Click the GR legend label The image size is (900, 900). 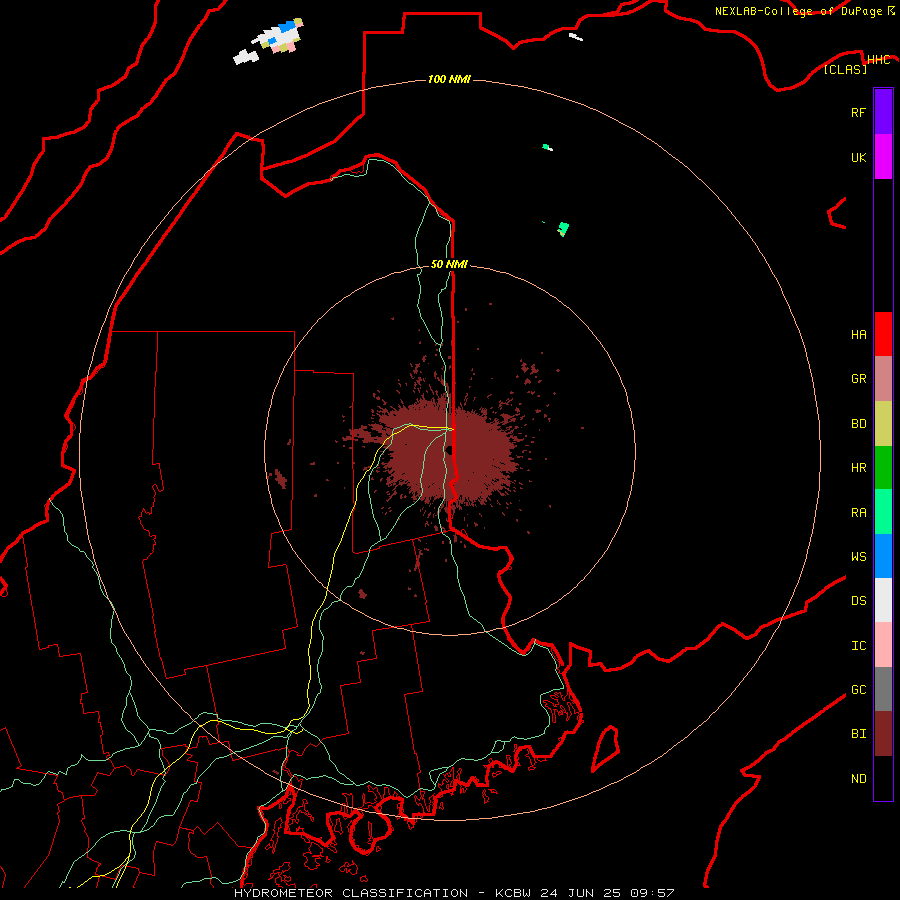point(858,379)
